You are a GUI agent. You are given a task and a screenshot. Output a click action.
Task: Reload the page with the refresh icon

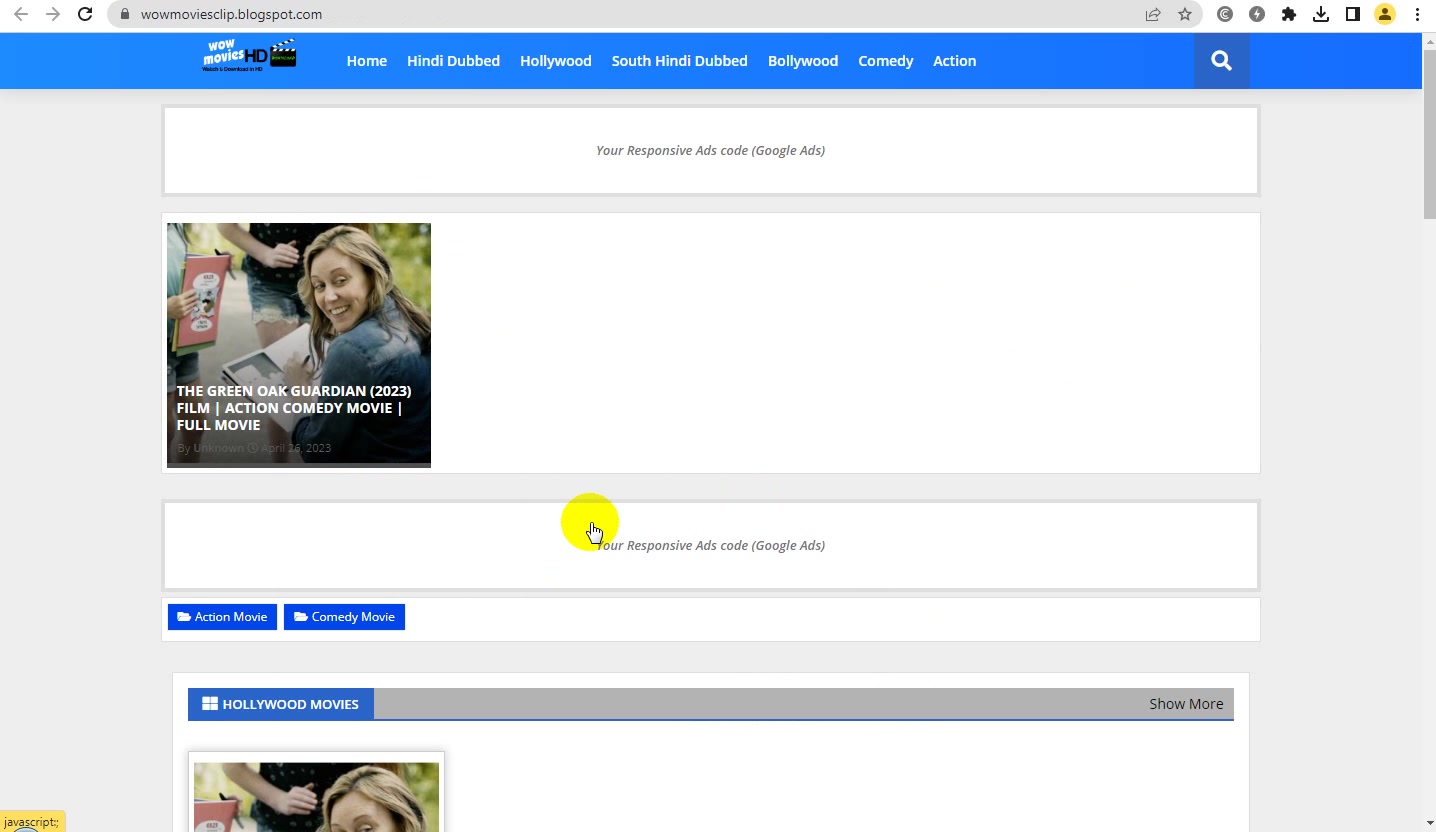(85, 14)
